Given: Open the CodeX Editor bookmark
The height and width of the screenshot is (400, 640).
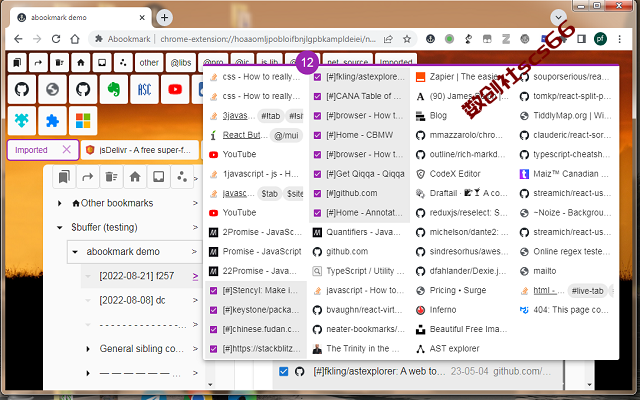Looking at the screenshot, I should tap(461, 174).
